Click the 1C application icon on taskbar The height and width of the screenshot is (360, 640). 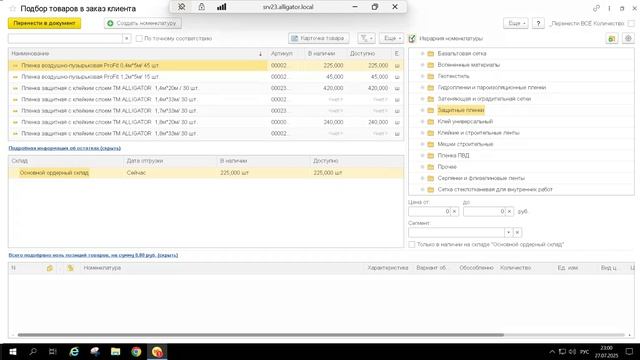(157, 352)
